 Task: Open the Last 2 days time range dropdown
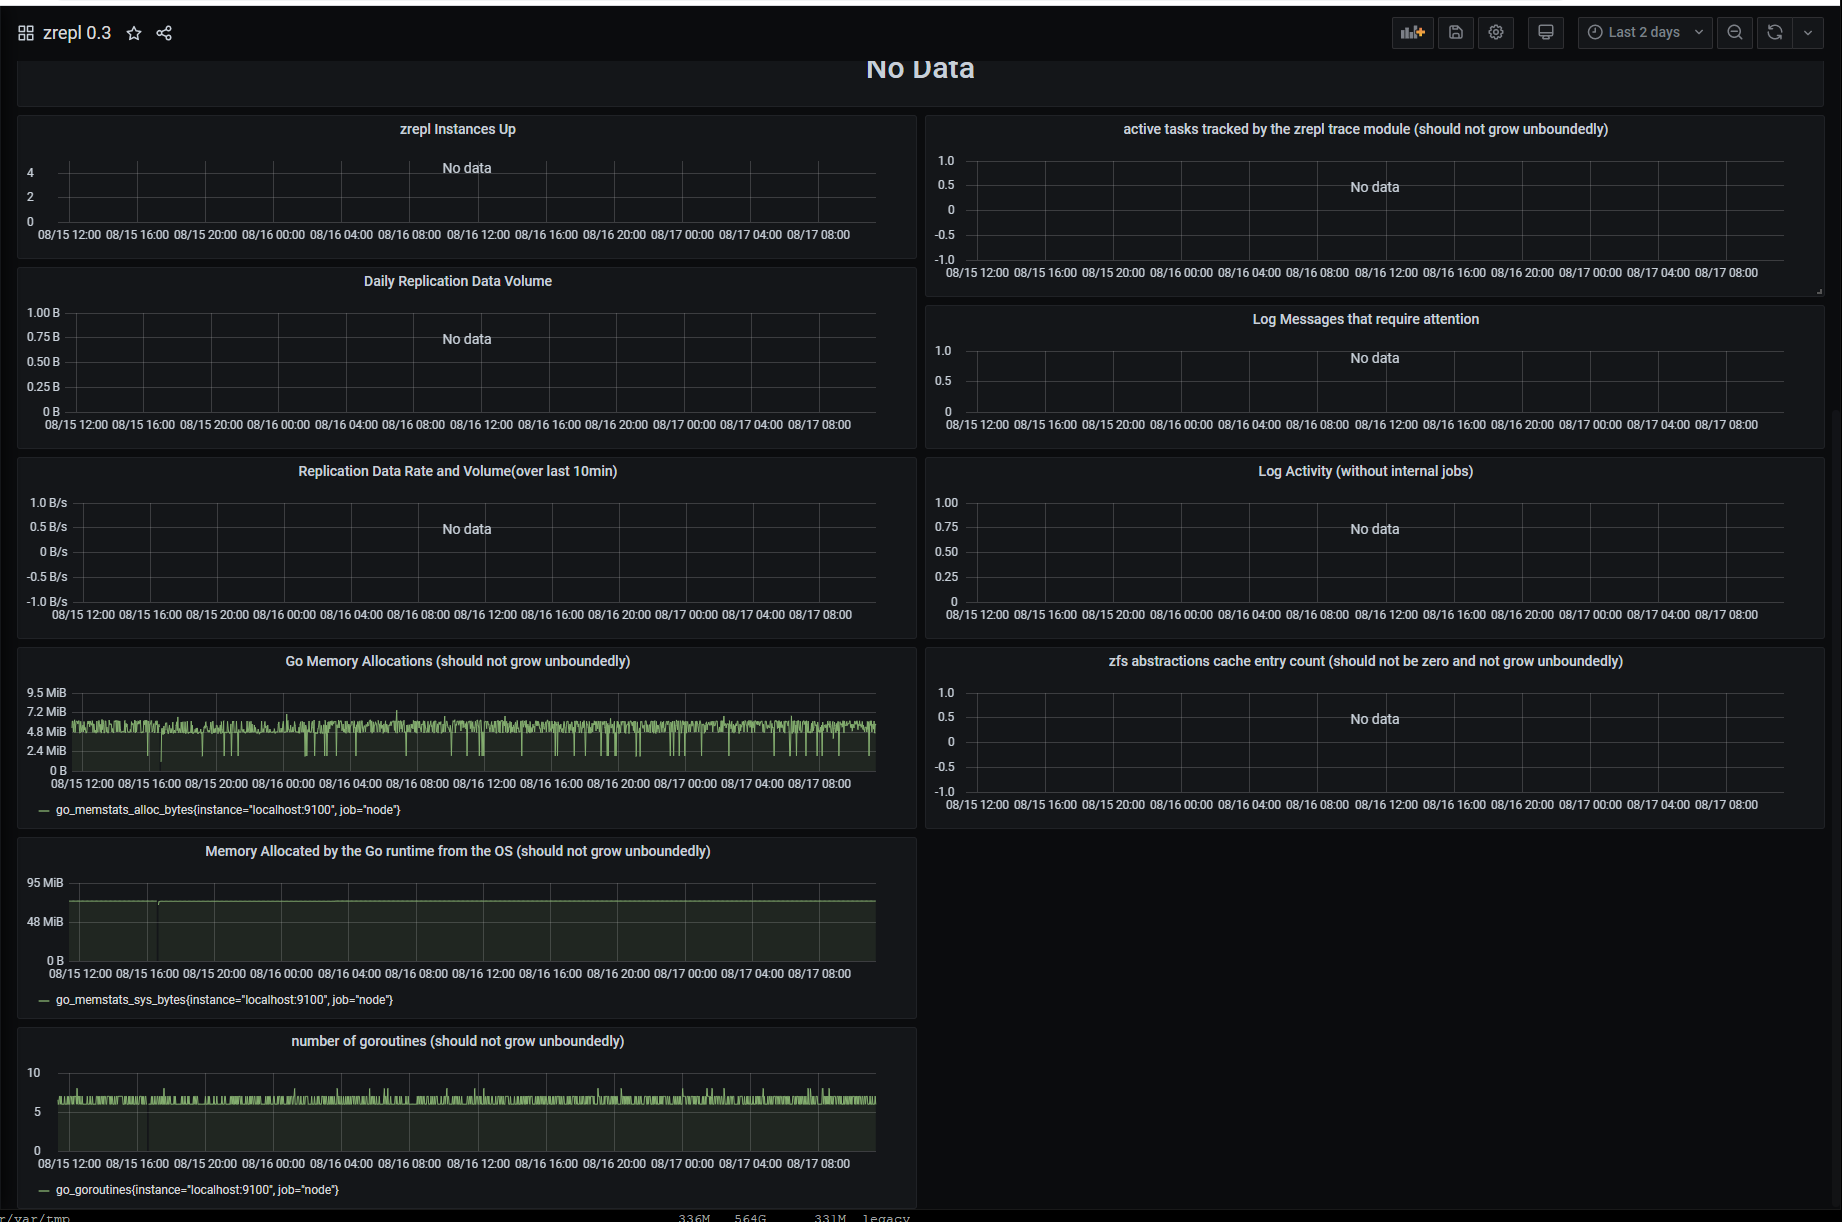click(1644, 32)
